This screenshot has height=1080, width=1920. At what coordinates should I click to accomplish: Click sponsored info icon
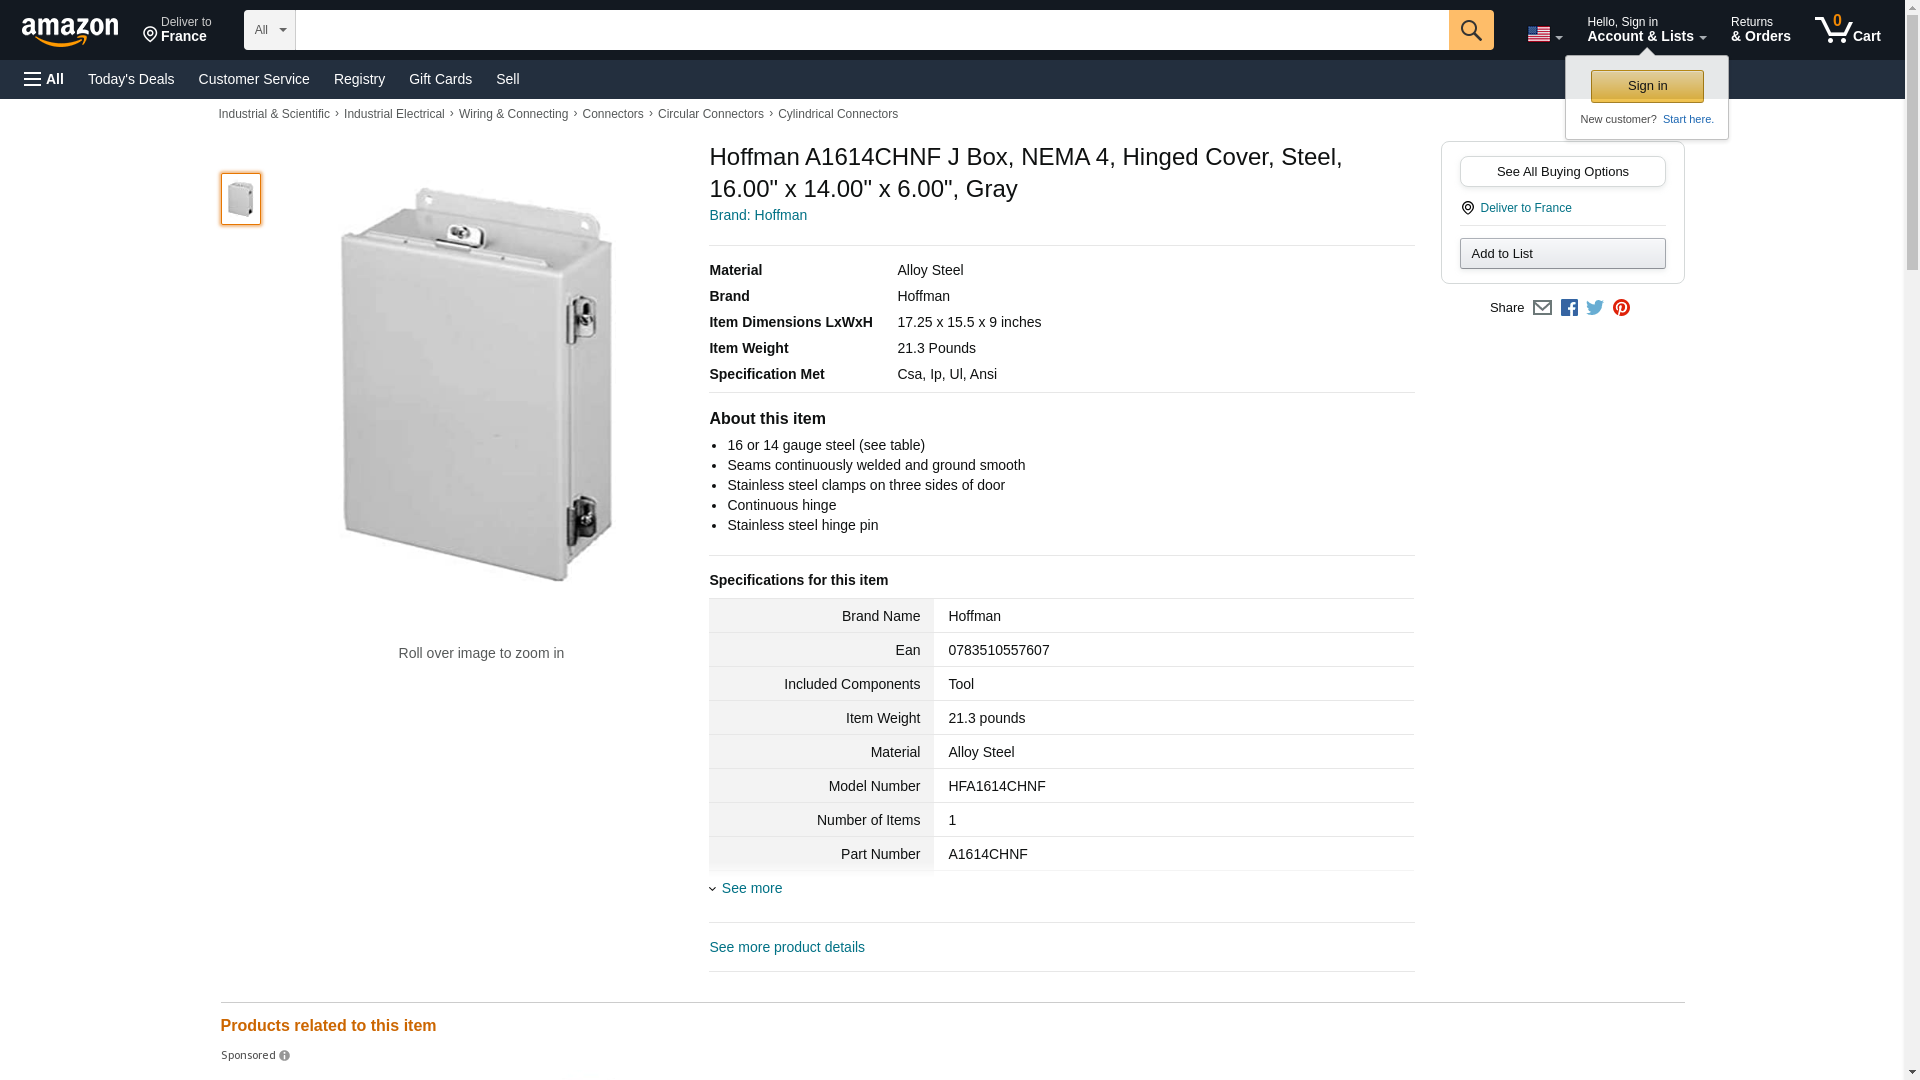pos(285,1056)
